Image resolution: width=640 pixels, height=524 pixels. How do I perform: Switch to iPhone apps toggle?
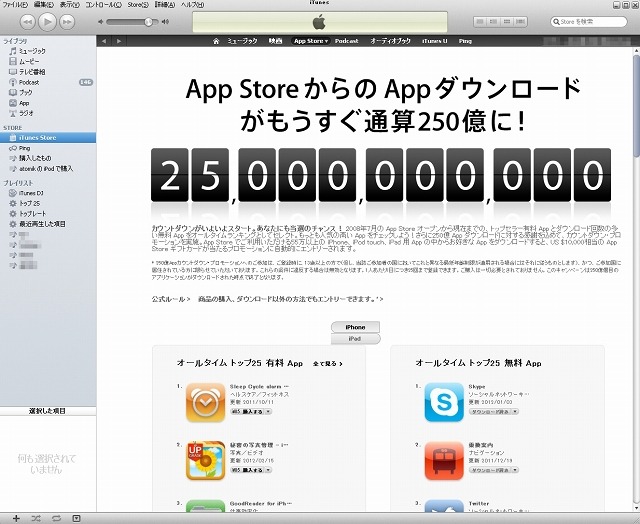coord(355,327)
